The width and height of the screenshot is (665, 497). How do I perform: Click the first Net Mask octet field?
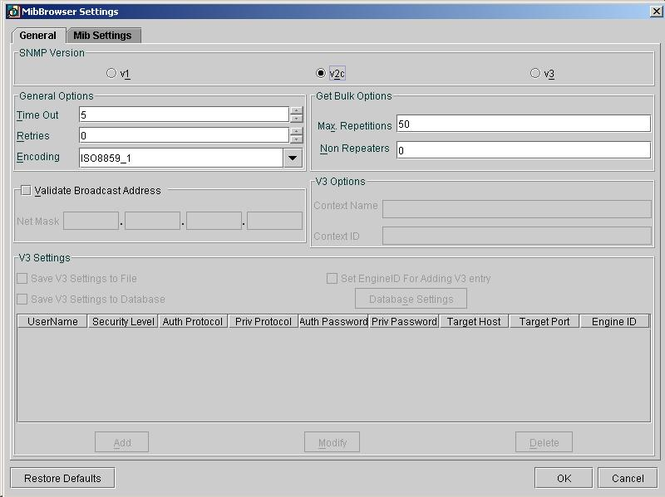tap(91, 221)
